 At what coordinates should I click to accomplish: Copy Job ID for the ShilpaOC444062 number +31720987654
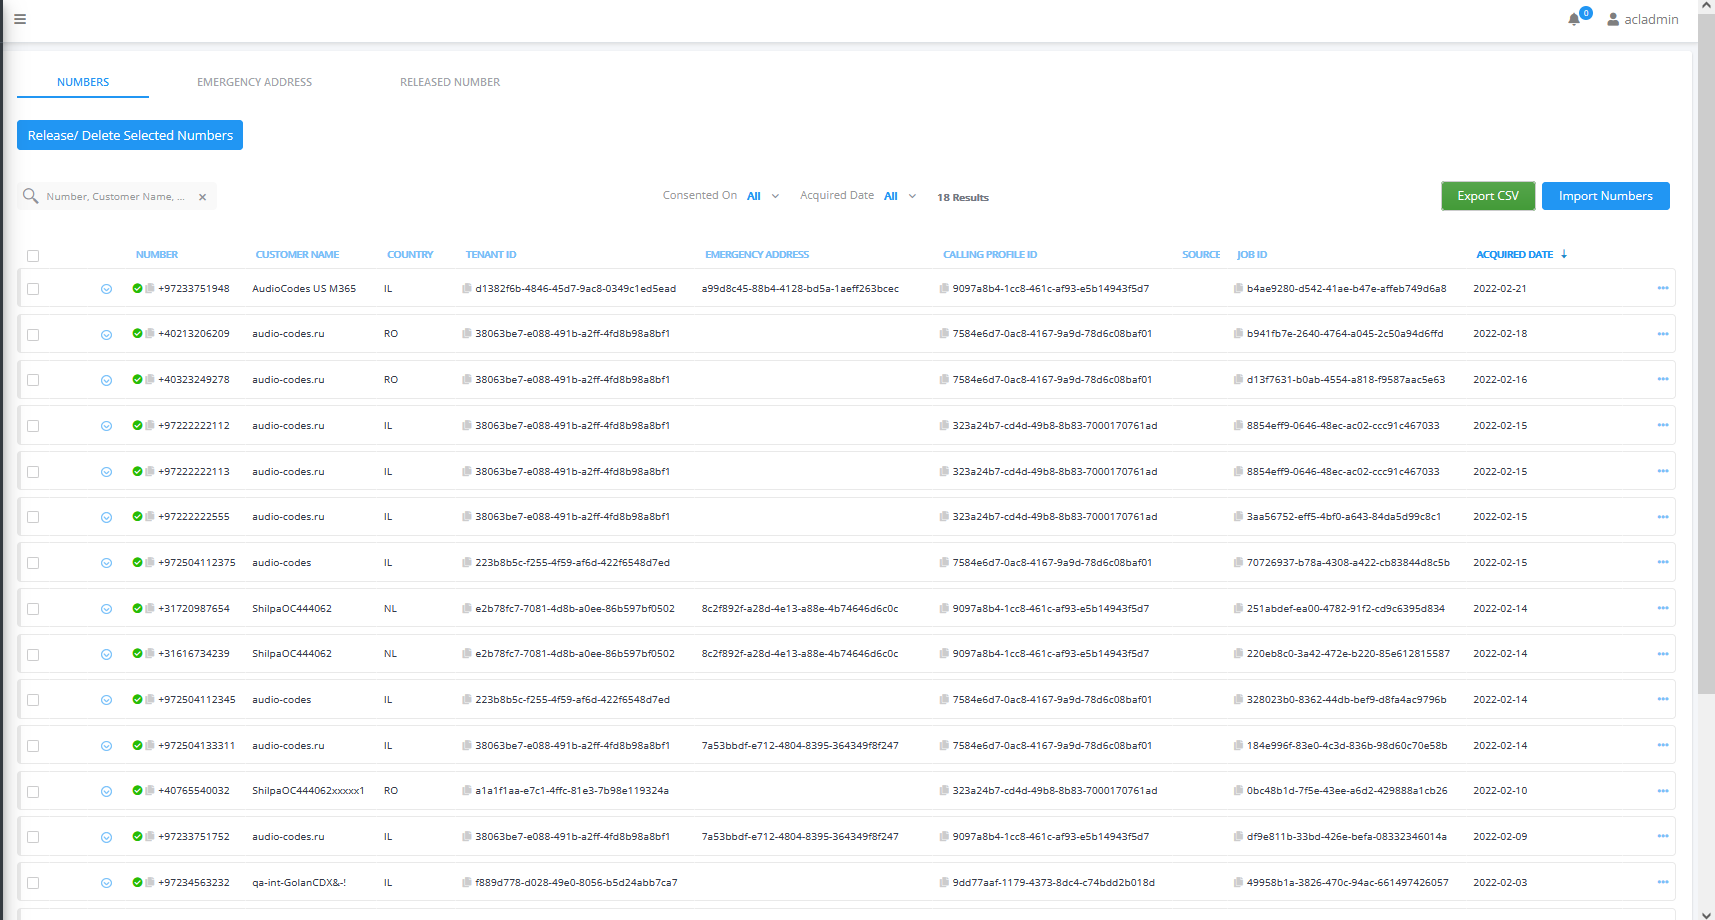pyautogui.click(x=1240, y=608)
